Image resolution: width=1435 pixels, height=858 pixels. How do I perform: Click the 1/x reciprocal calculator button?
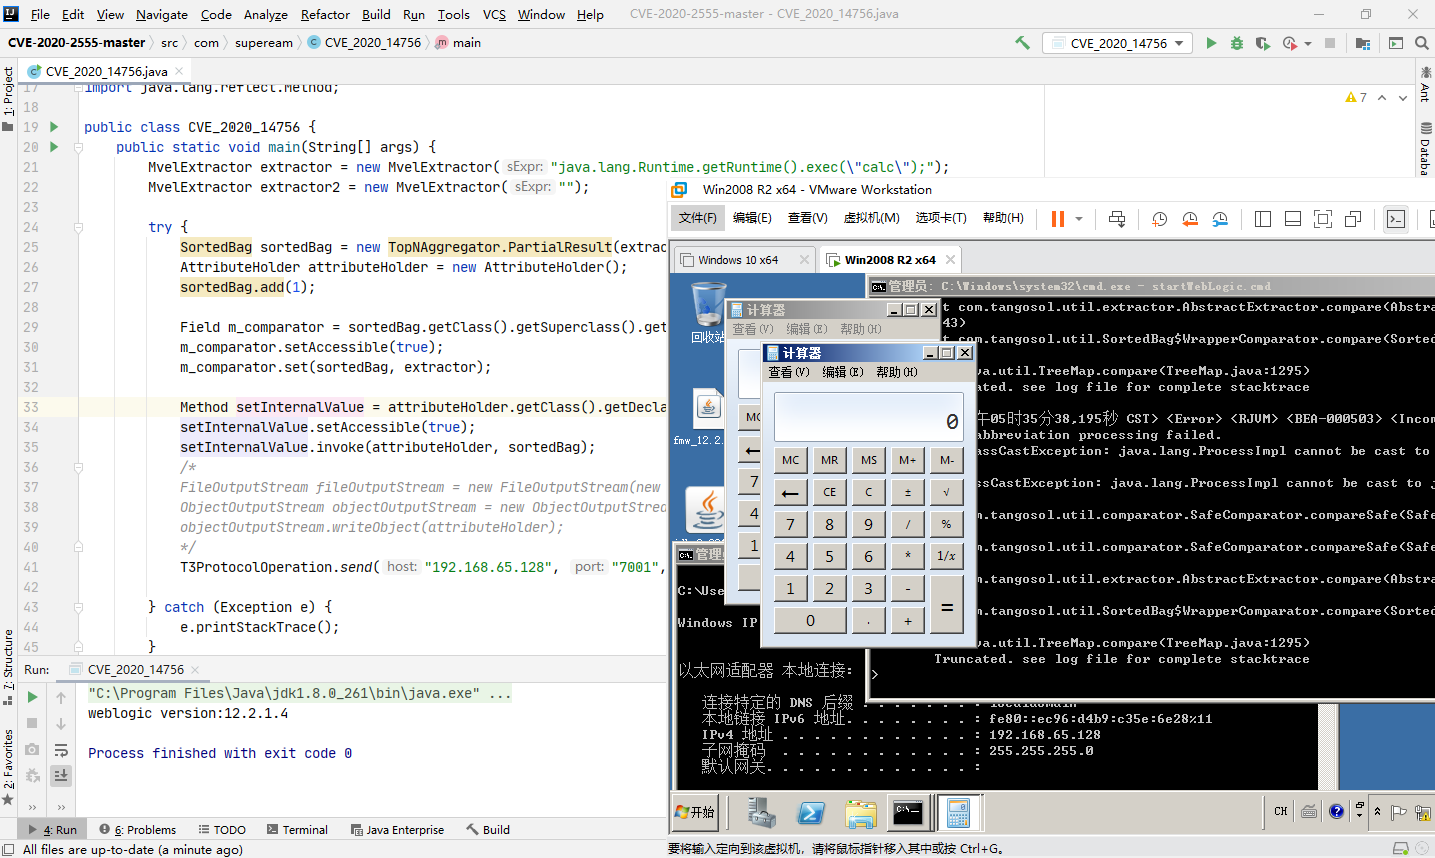pyautogui.click(x=946, y=556)
